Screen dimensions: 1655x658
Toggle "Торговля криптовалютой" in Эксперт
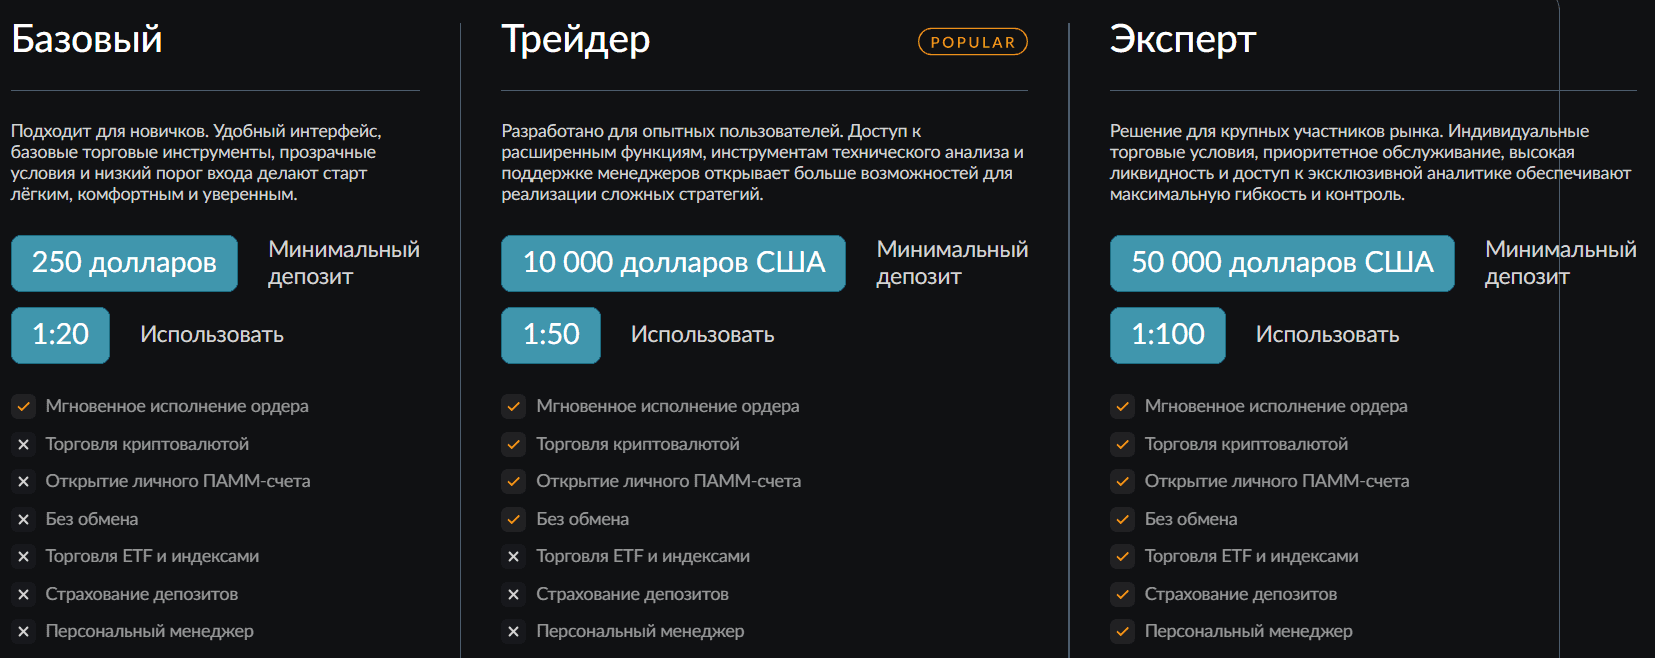[x=1121, y=444]
